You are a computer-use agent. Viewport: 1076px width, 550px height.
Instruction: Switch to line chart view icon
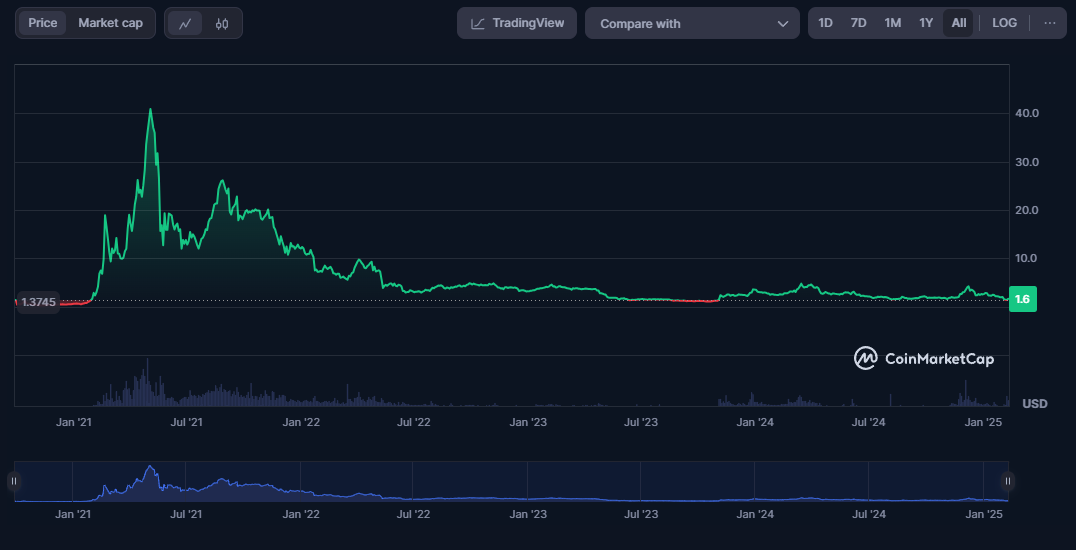185,23
